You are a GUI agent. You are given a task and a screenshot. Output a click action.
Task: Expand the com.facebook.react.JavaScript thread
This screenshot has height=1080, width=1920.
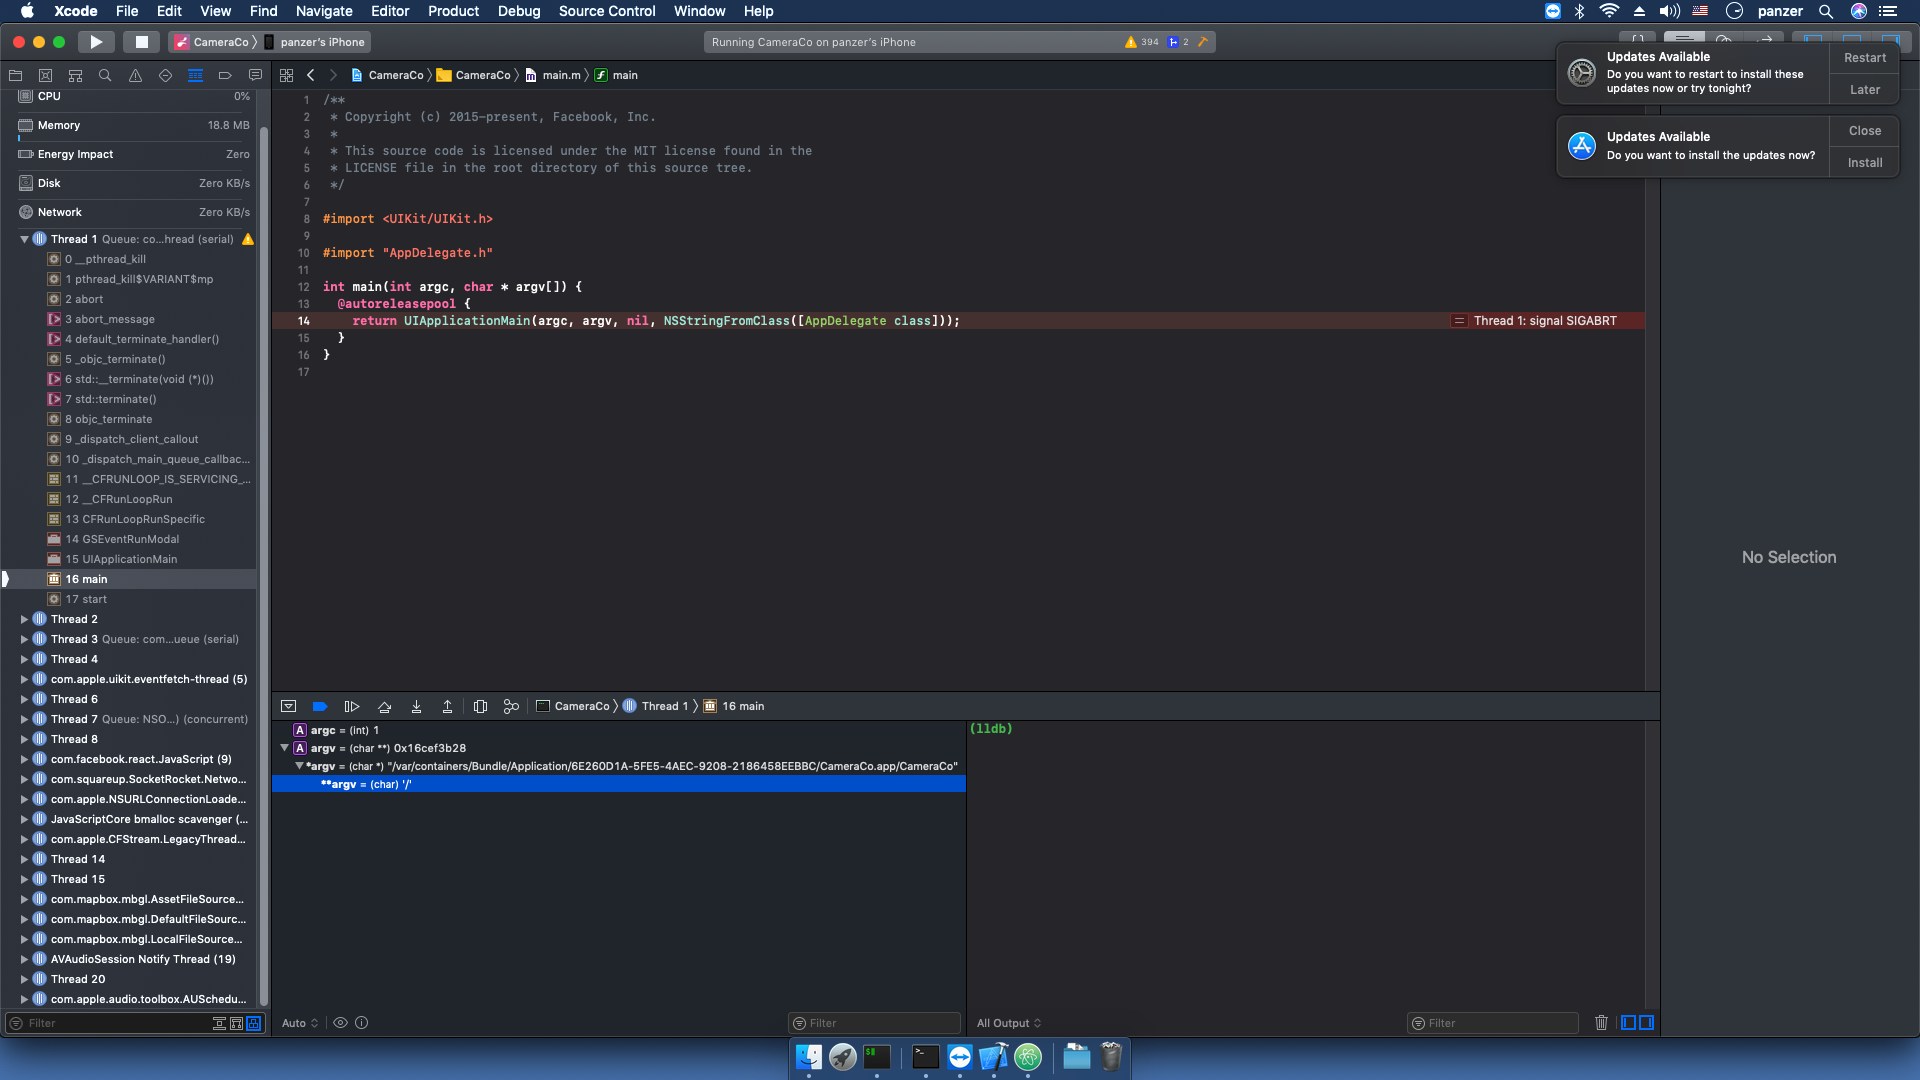coord(24,759)
